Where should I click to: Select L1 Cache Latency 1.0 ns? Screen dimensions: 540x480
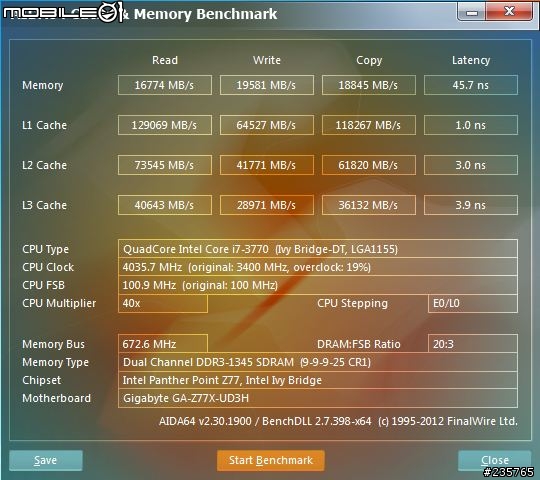471,125
